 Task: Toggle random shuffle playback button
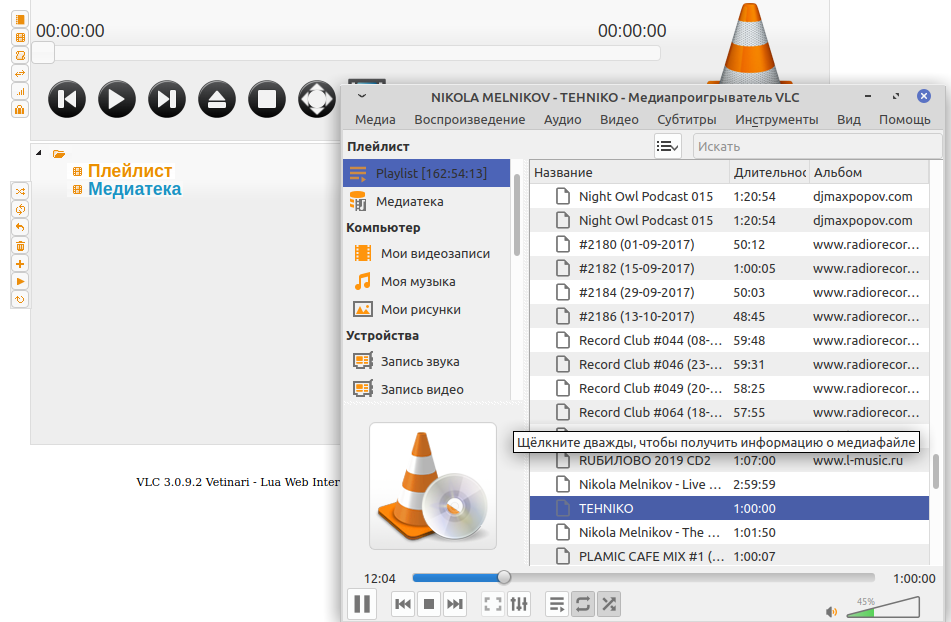(x=608, y=603)
